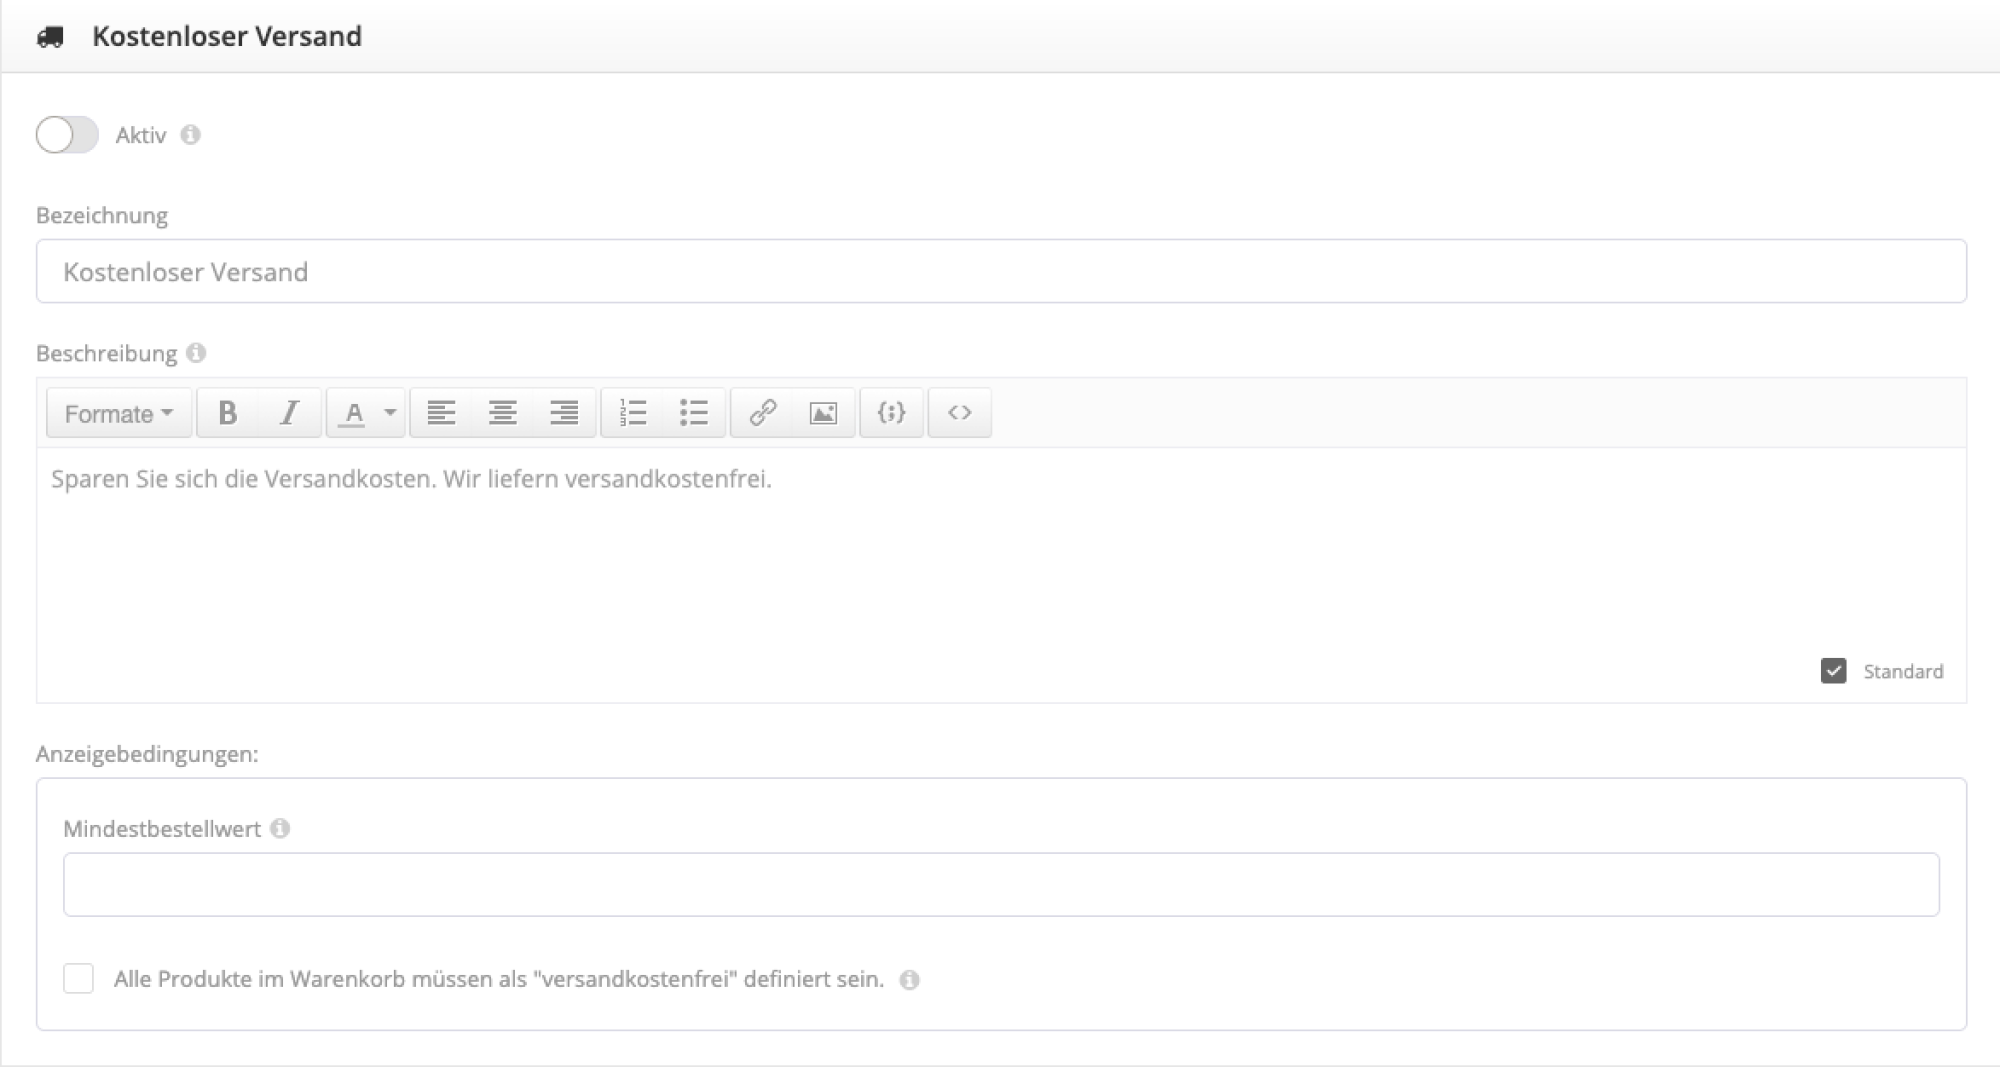Insert a bulleted list
Image resolution: width=2000 pixels, height=1067 pixels.
[x=693, y=413]
